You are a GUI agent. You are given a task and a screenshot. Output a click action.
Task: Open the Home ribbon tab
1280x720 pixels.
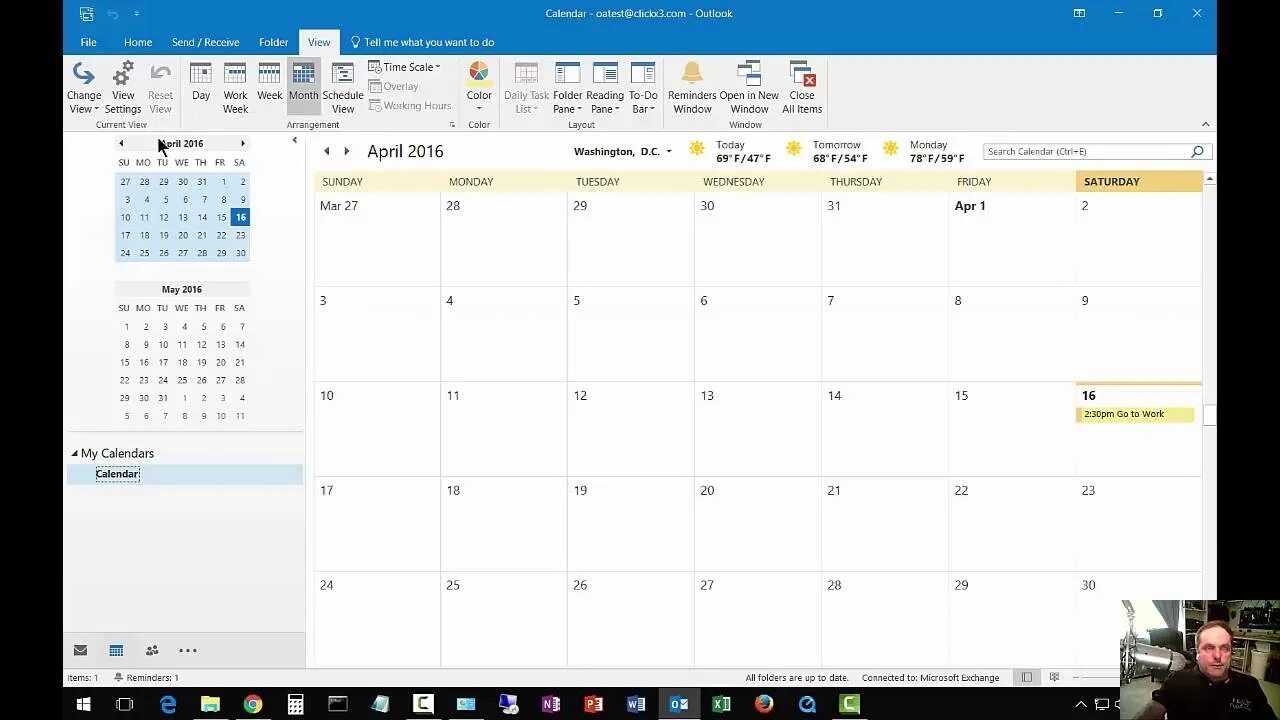pos(138,42)
